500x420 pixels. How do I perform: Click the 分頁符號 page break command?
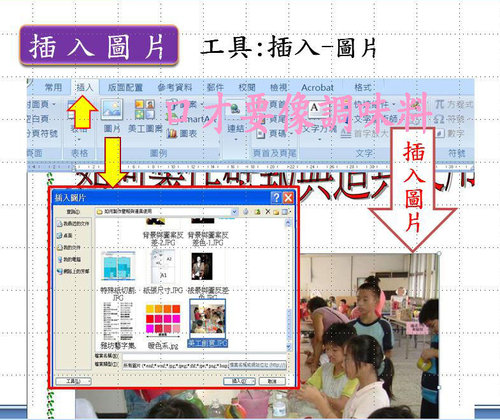43,134
